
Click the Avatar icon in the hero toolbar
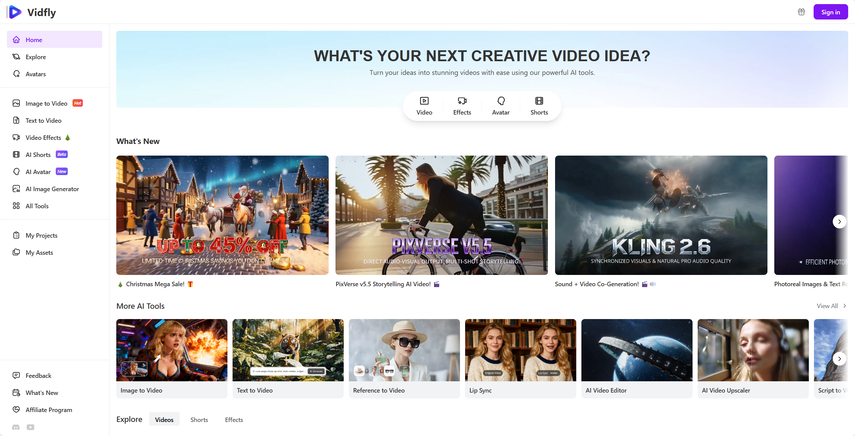click(501, 101)
